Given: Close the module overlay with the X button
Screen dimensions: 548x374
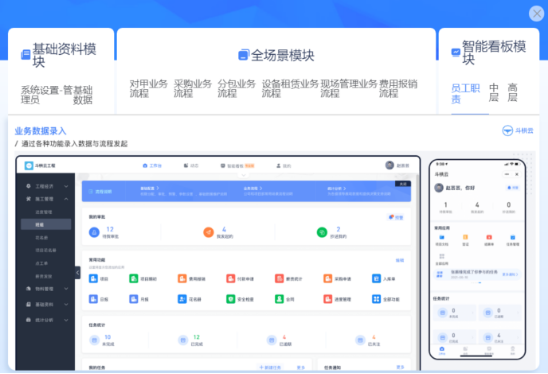Looking at the screenshot, I should tap(536, 14).
